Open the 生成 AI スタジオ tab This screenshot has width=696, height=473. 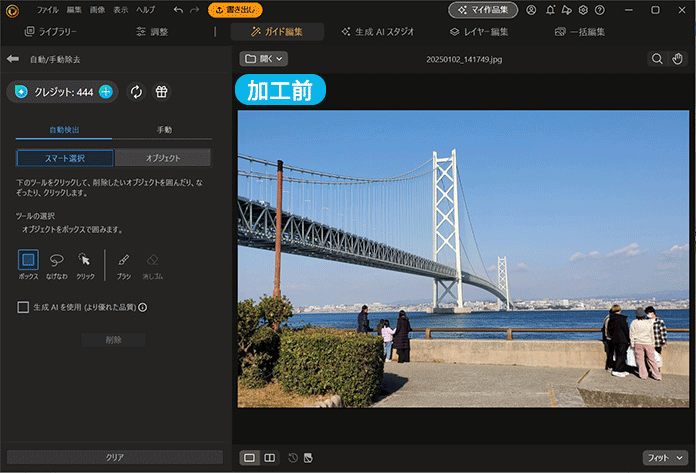pos(378,32)
